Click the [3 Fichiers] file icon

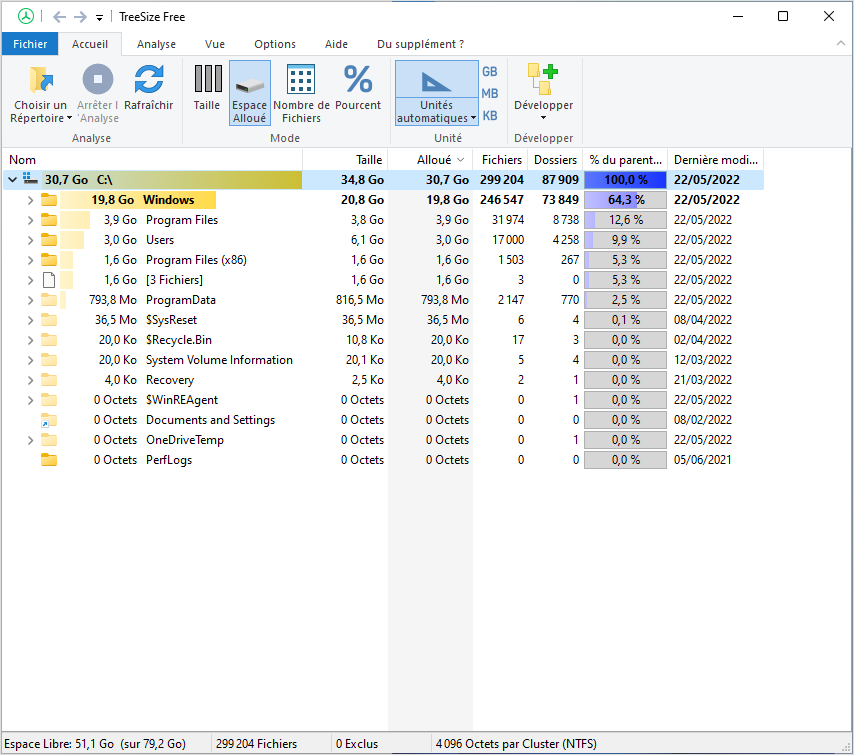(x=49, y=279)
